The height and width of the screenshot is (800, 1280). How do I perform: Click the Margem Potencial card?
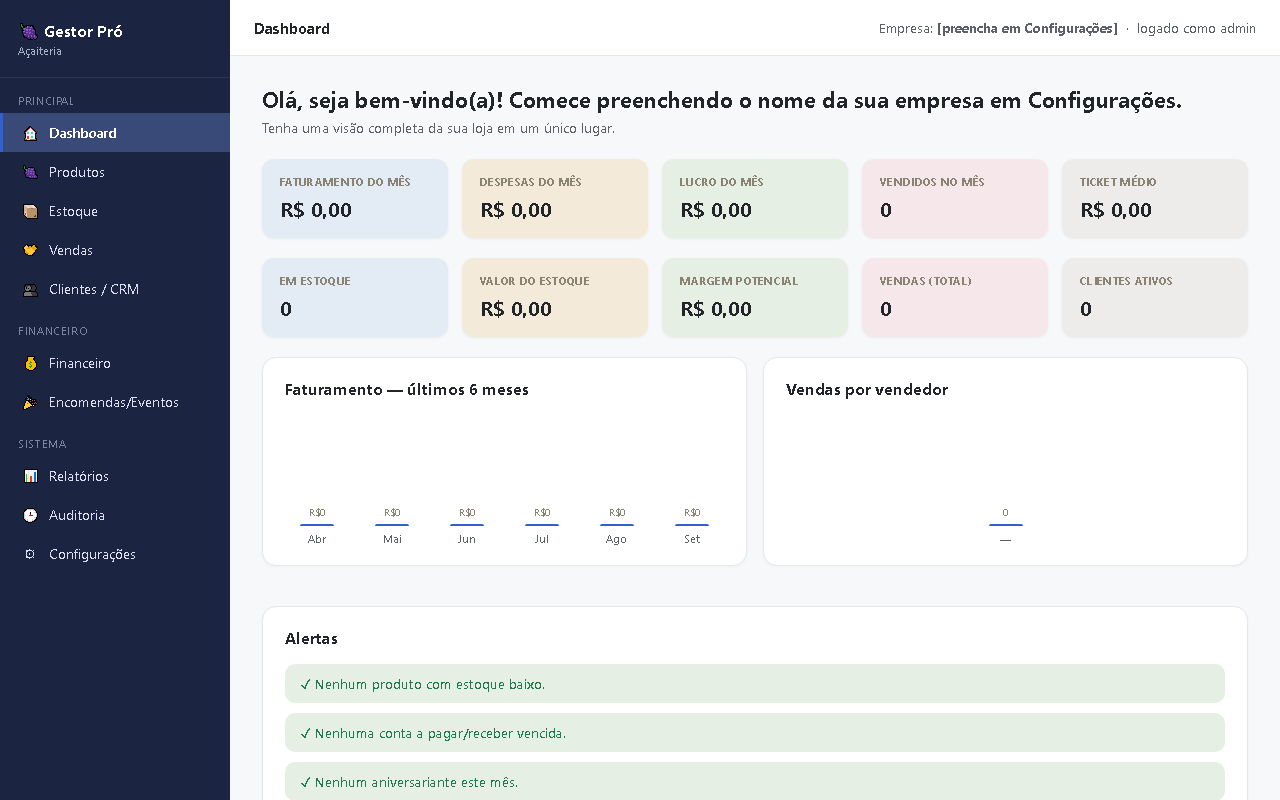point(755,297)
